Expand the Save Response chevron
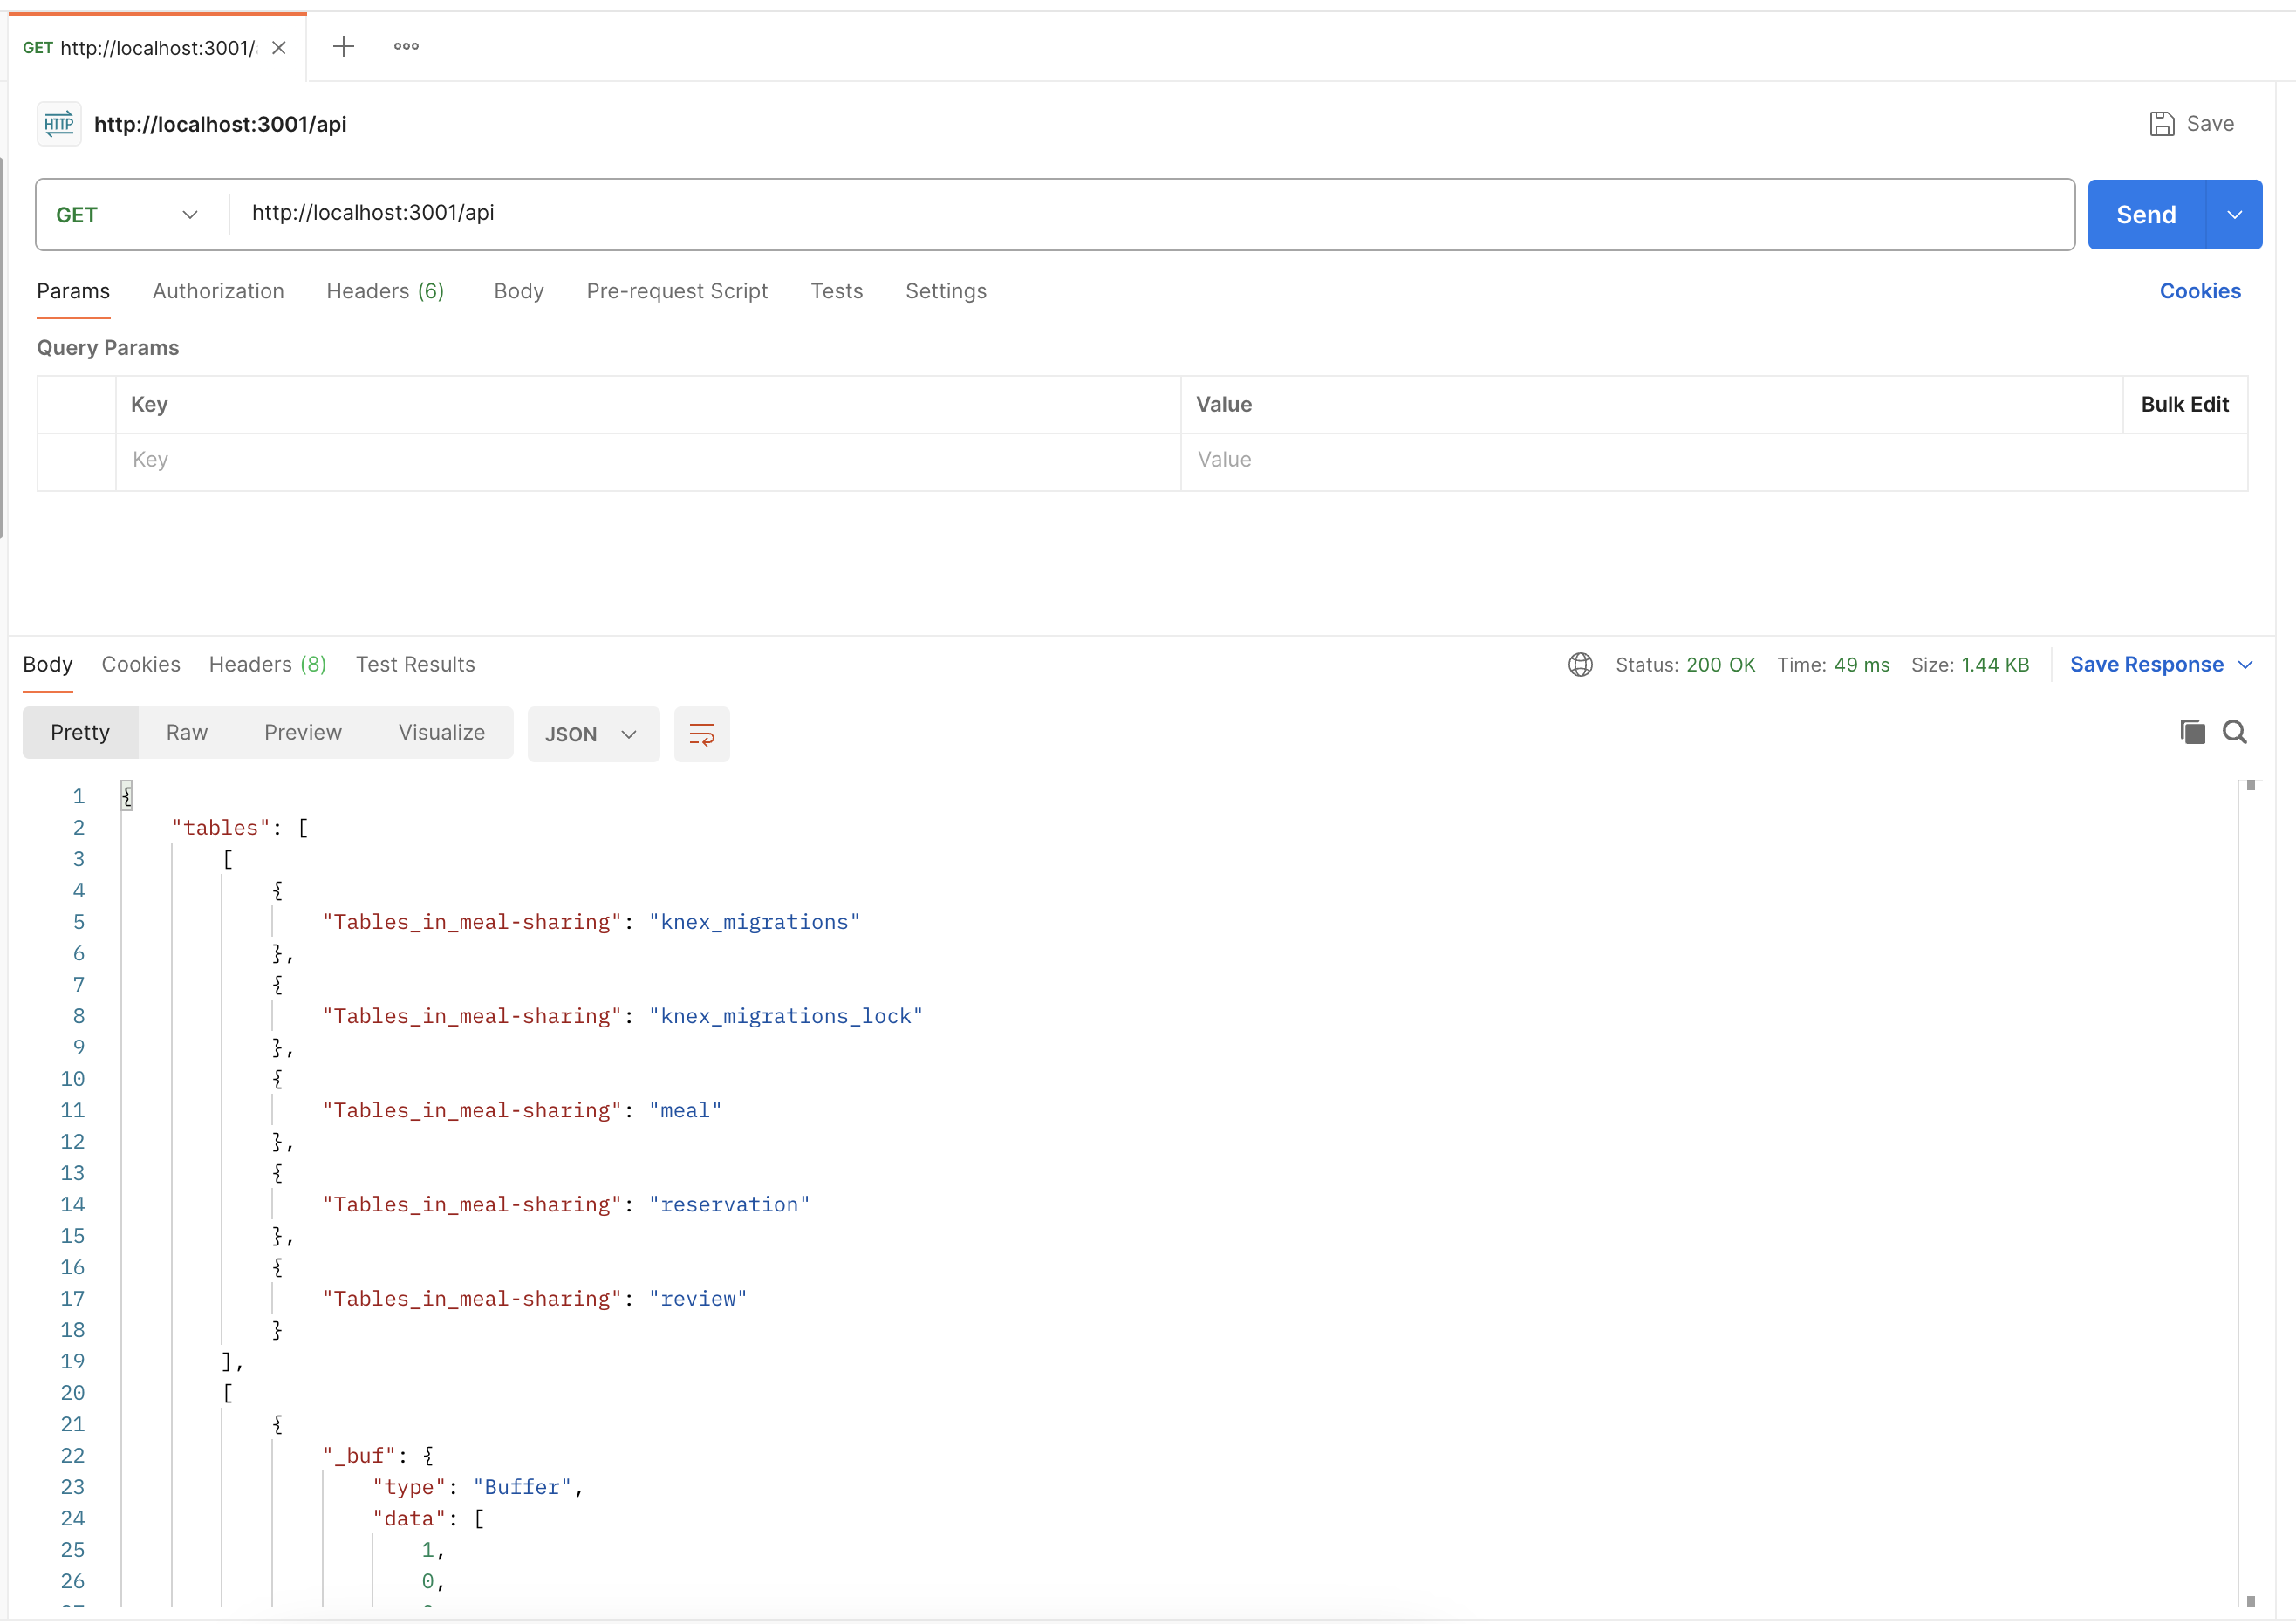Image resolution: width=2296 pixels, height=1624 pixels. [2245, 665]
